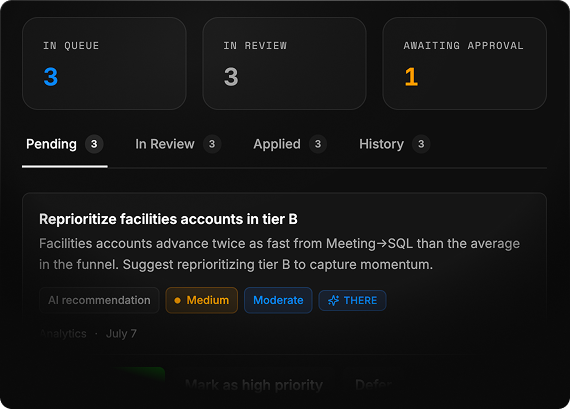
Task: Open the Reprioritize facilities accounts title
Action: coord(168,219)
